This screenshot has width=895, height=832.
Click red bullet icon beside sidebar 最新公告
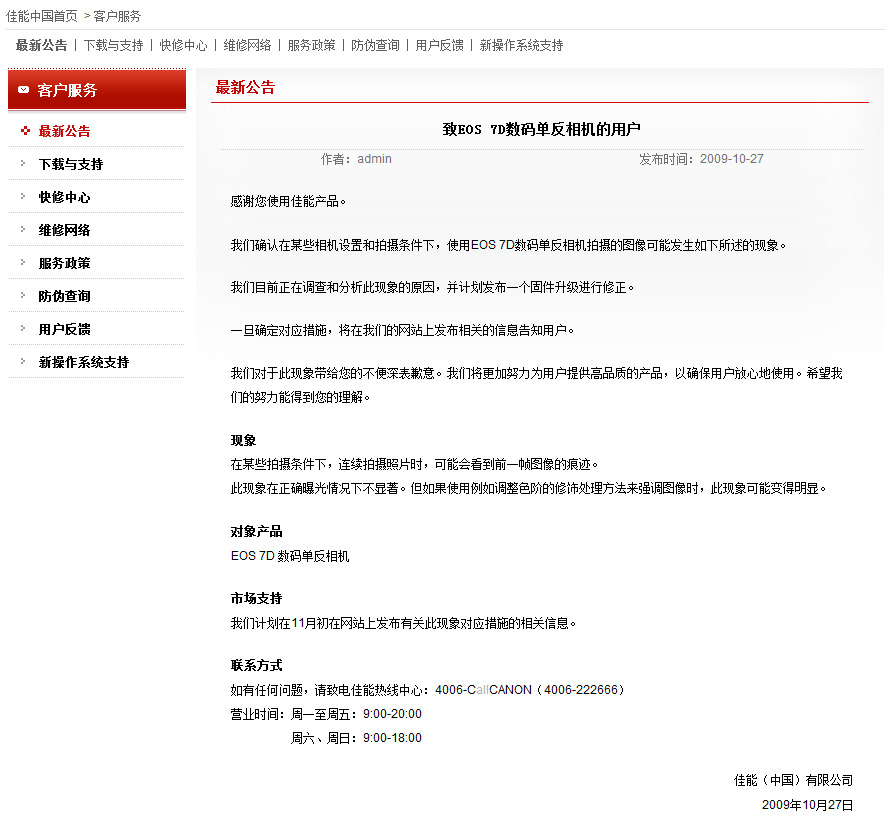click(x=25, y=131)
